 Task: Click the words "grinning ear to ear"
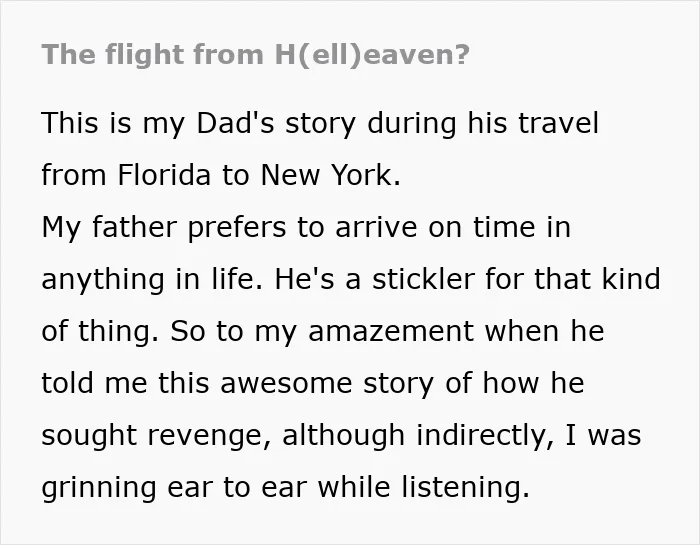pyautogui.click(x=174, y=487)
